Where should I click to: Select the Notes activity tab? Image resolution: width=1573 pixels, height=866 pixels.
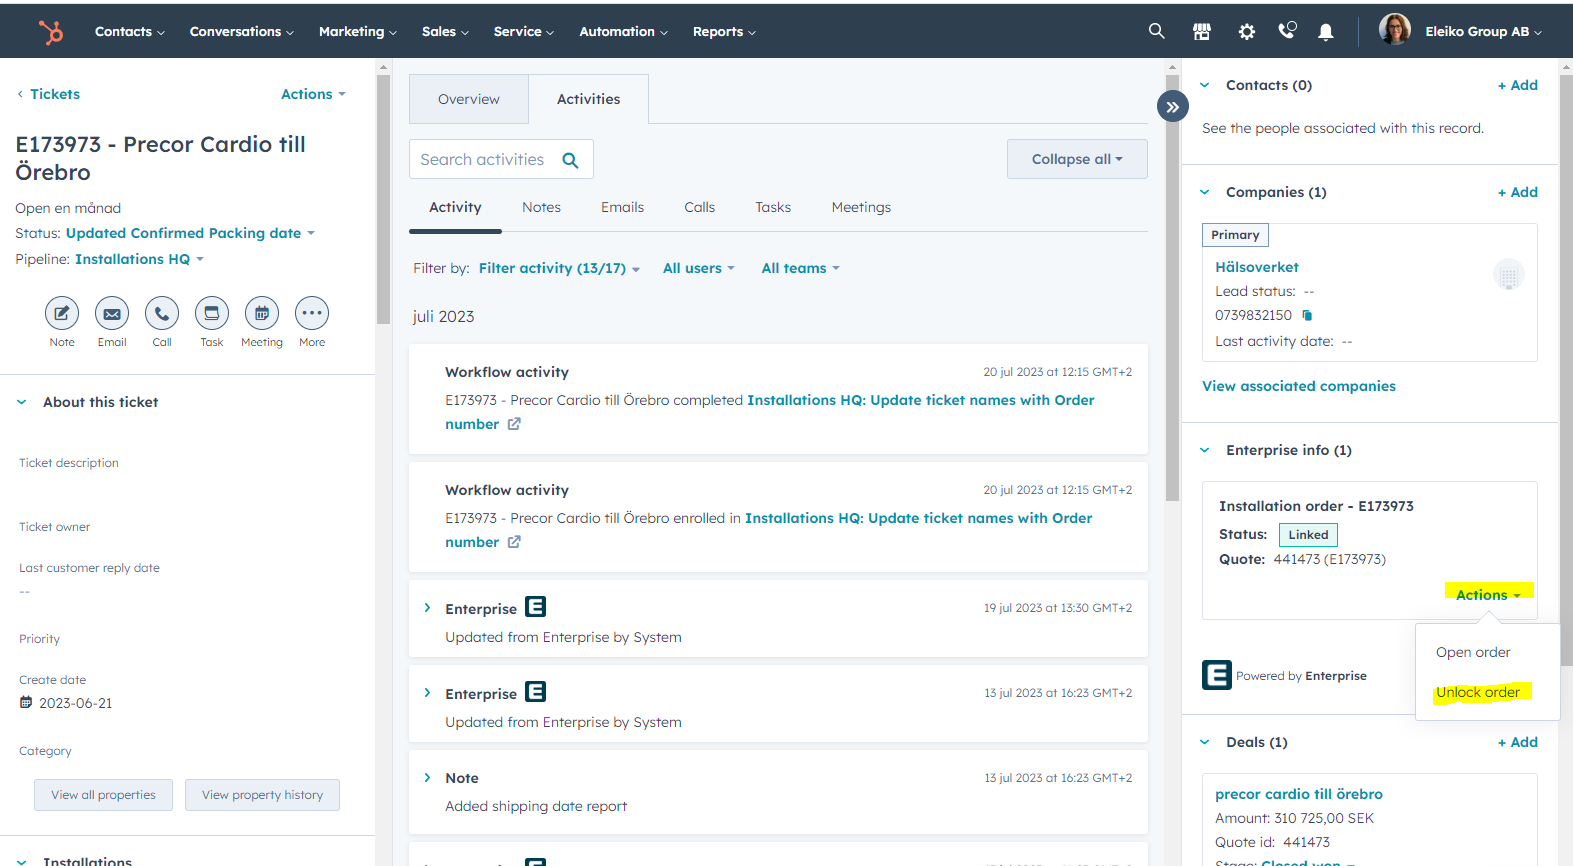541,207
